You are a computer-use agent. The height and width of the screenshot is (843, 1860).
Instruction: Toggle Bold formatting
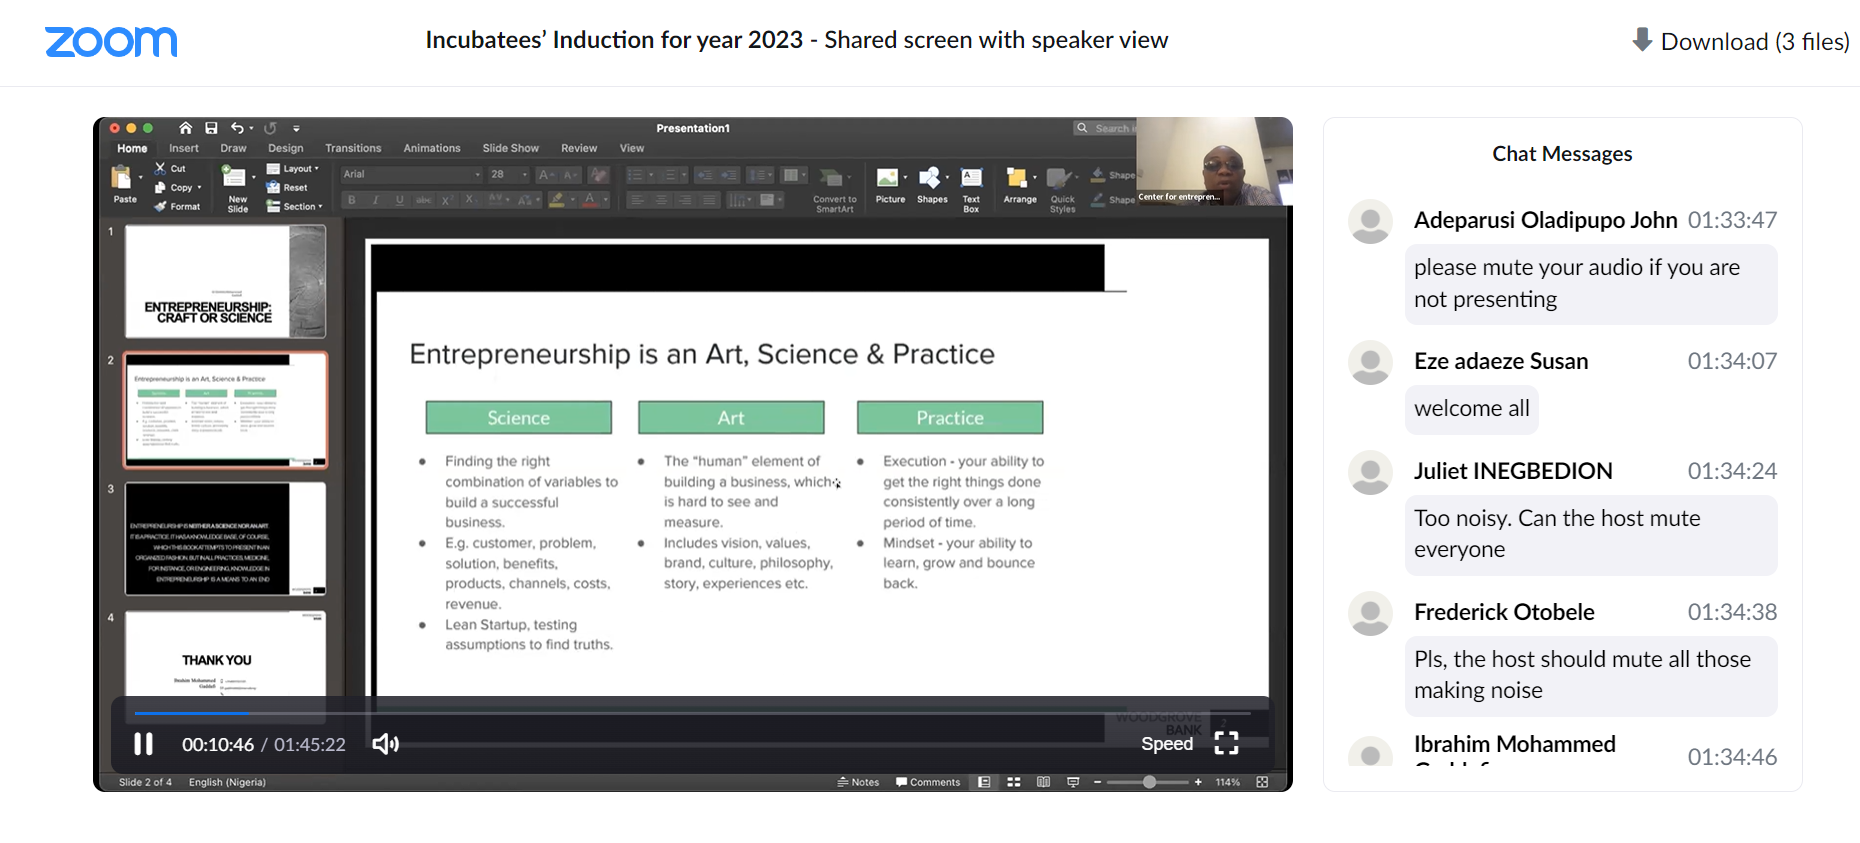coord(352,200)
